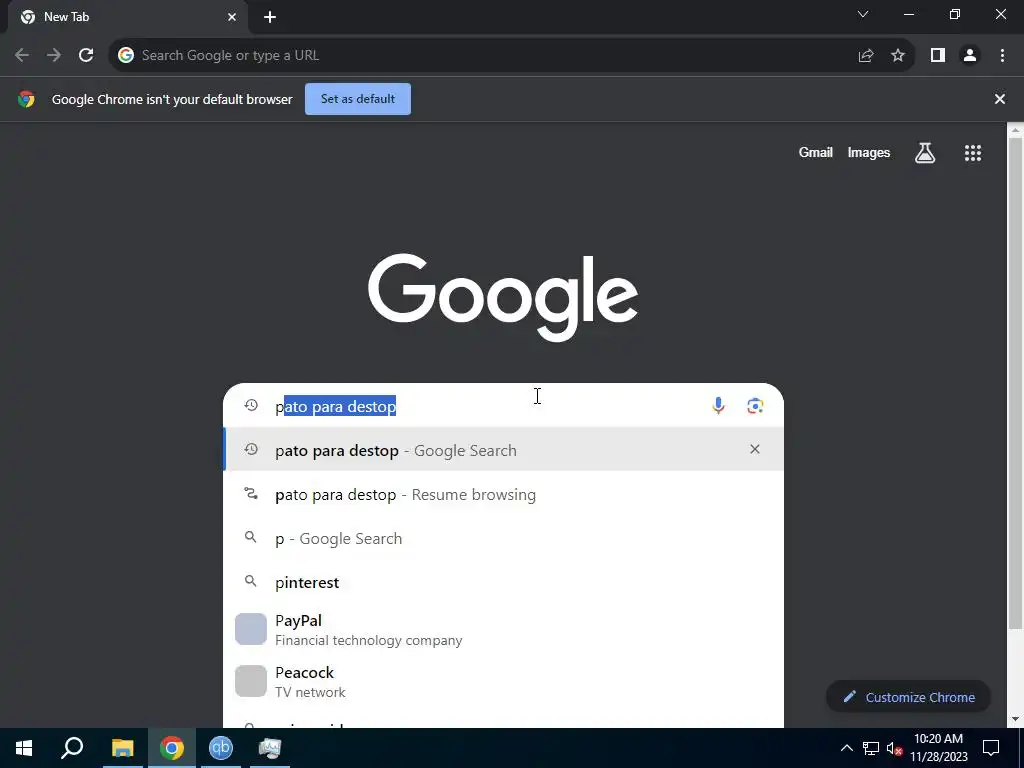Open the network tray icon
This screenshot has height=768, width=1024.
coord(871,748)
